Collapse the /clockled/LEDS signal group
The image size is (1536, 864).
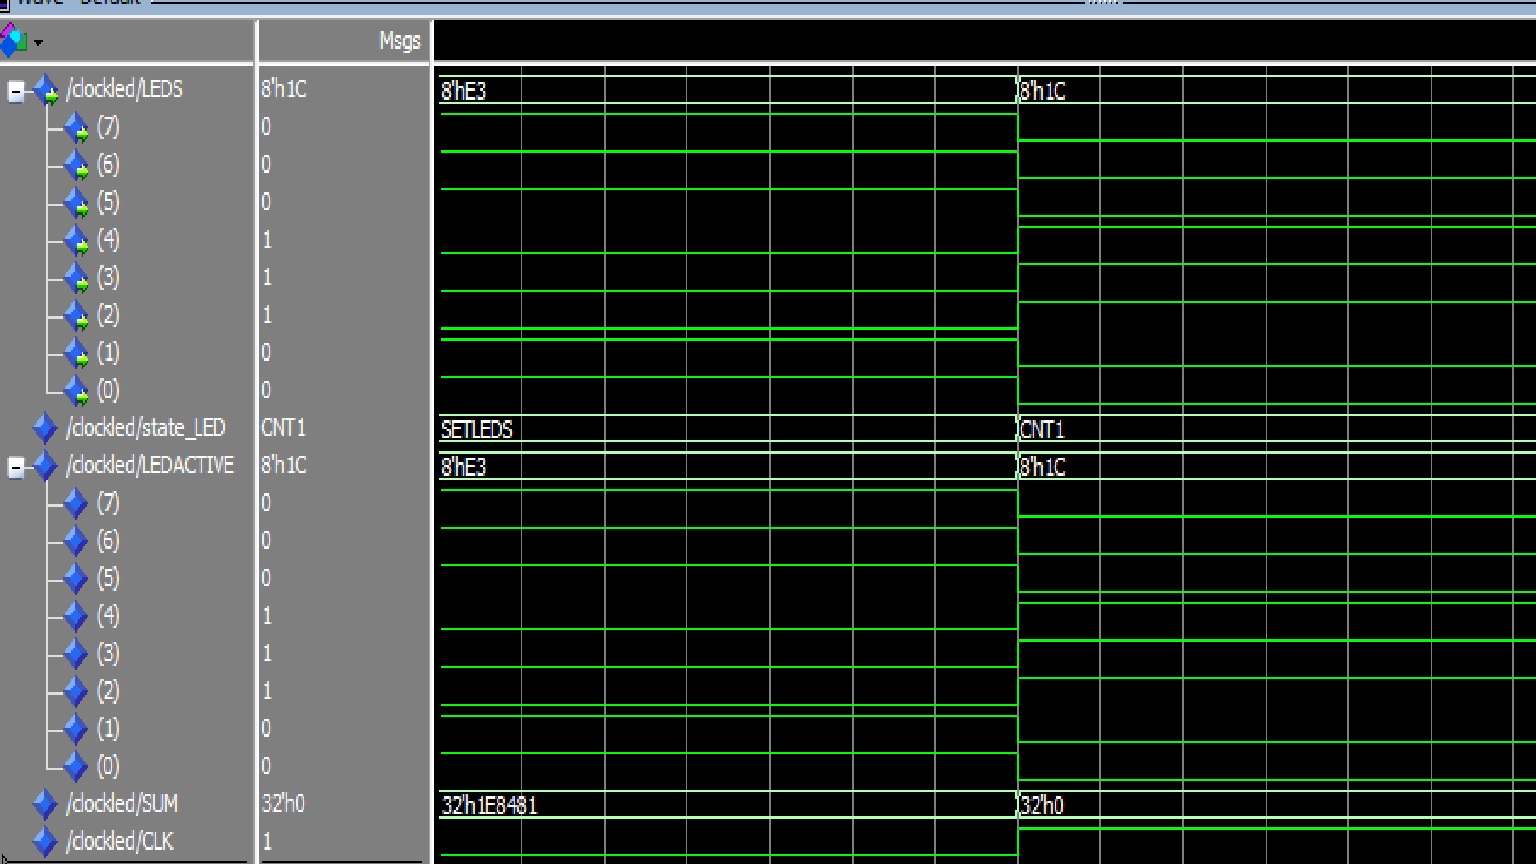click(15, 92)
